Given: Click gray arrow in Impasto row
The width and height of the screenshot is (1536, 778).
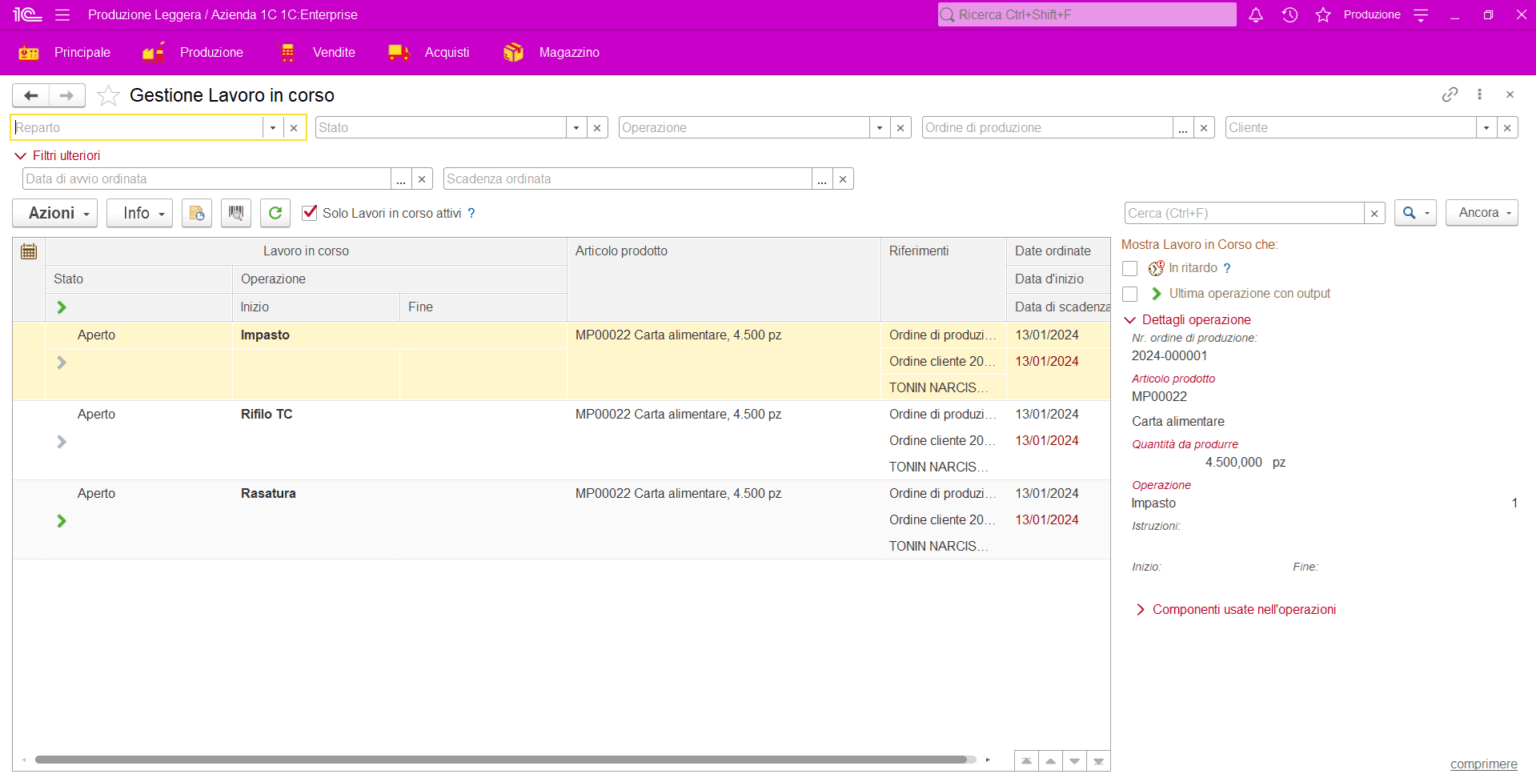Looking at the screenshot, I should (61, 362).
